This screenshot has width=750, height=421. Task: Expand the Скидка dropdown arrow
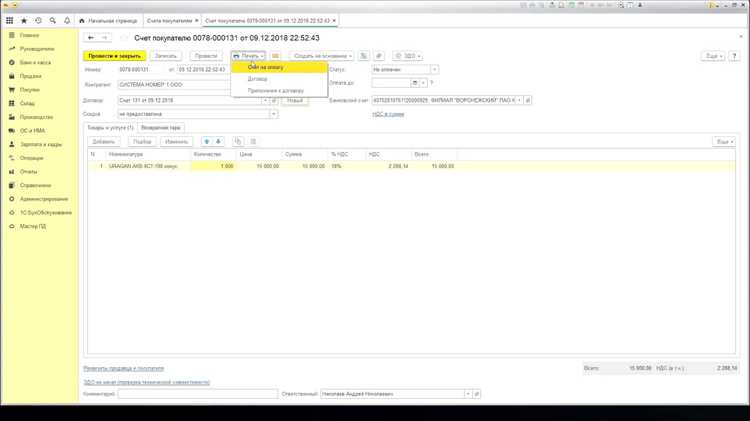274,114
